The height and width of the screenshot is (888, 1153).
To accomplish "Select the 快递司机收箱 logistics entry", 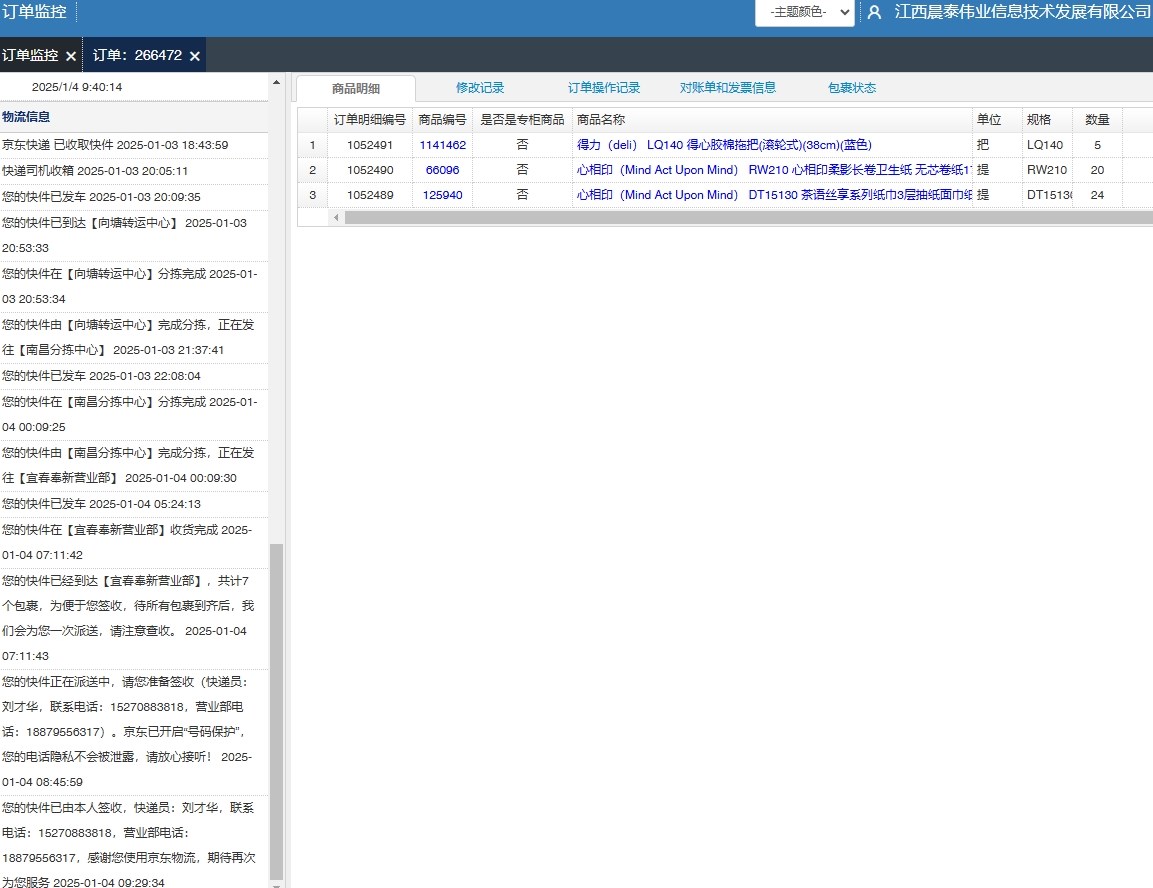I will click(134, 171).
